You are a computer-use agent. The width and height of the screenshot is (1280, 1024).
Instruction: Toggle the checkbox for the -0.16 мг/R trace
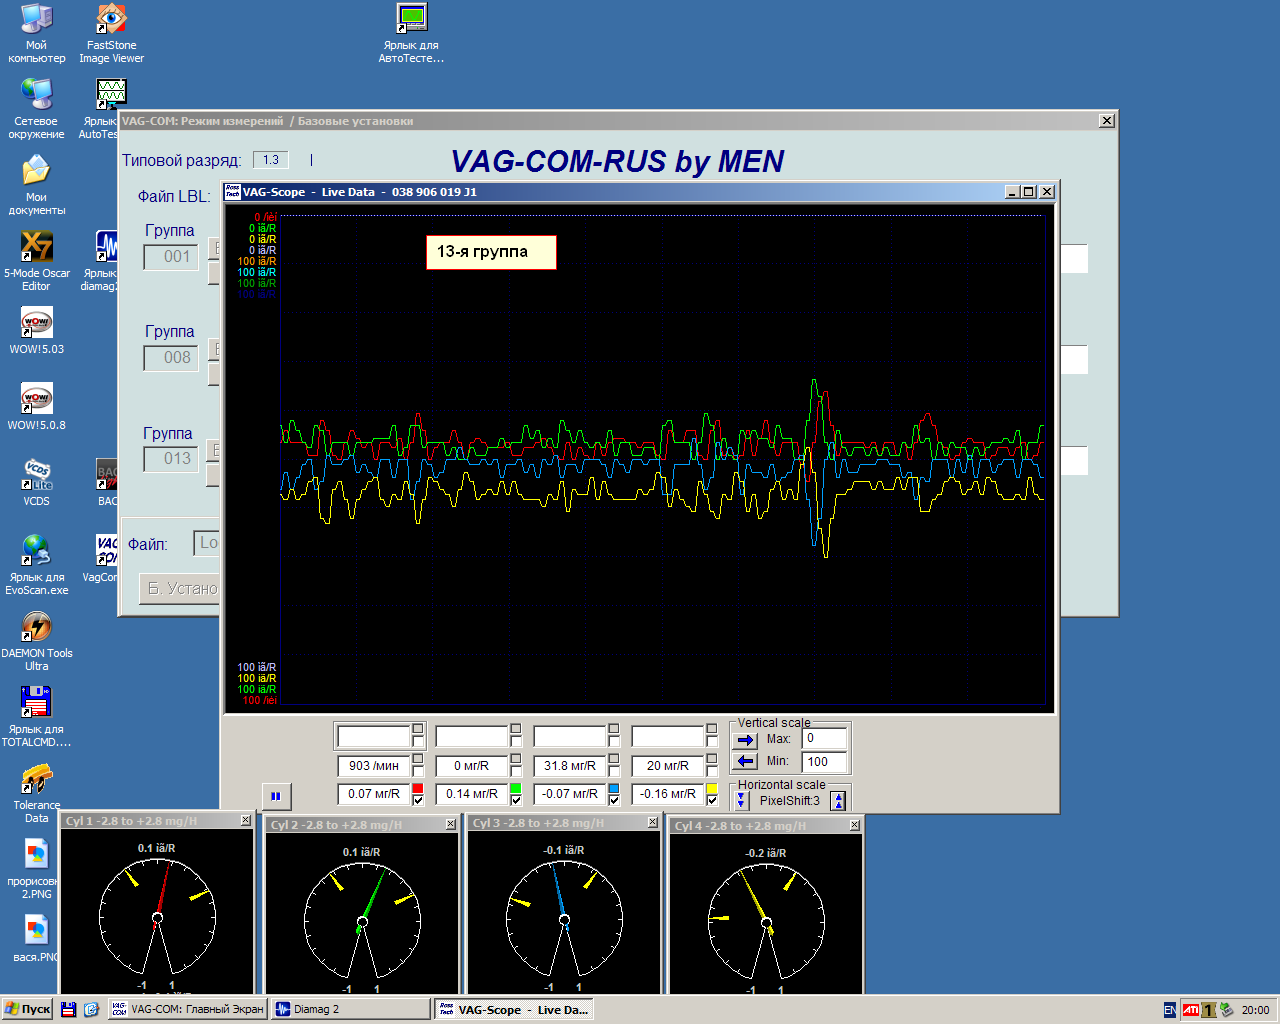(712, 801)
